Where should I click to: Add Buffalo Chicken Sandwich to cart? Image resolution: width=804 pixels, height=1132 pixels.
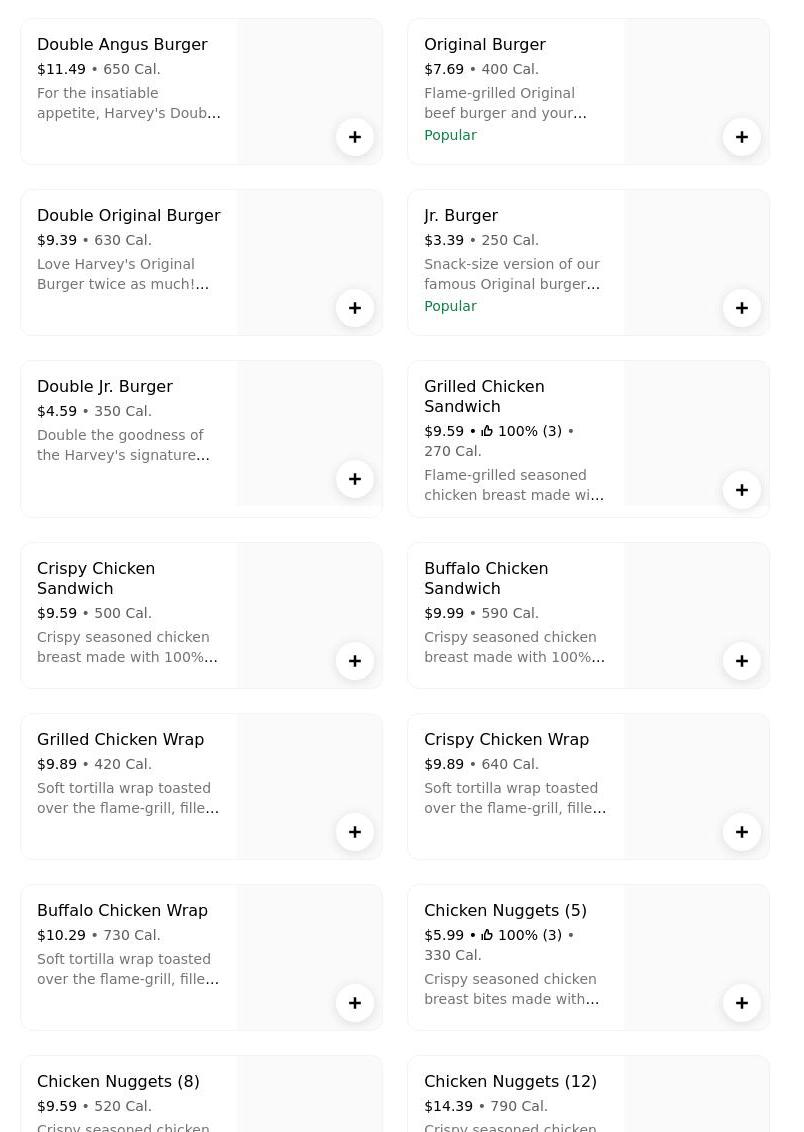742,661
